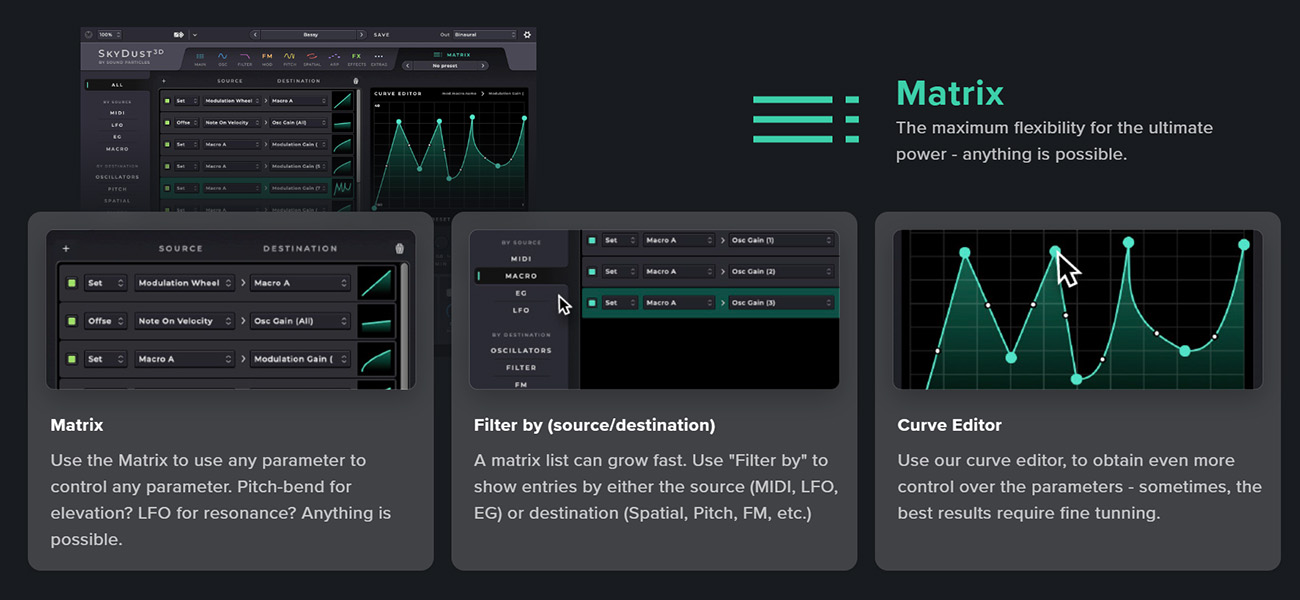The height and width of the screenshot is (600, 1300).
Task: Filter by MIDI in the Filter by card
Action: 521,258
